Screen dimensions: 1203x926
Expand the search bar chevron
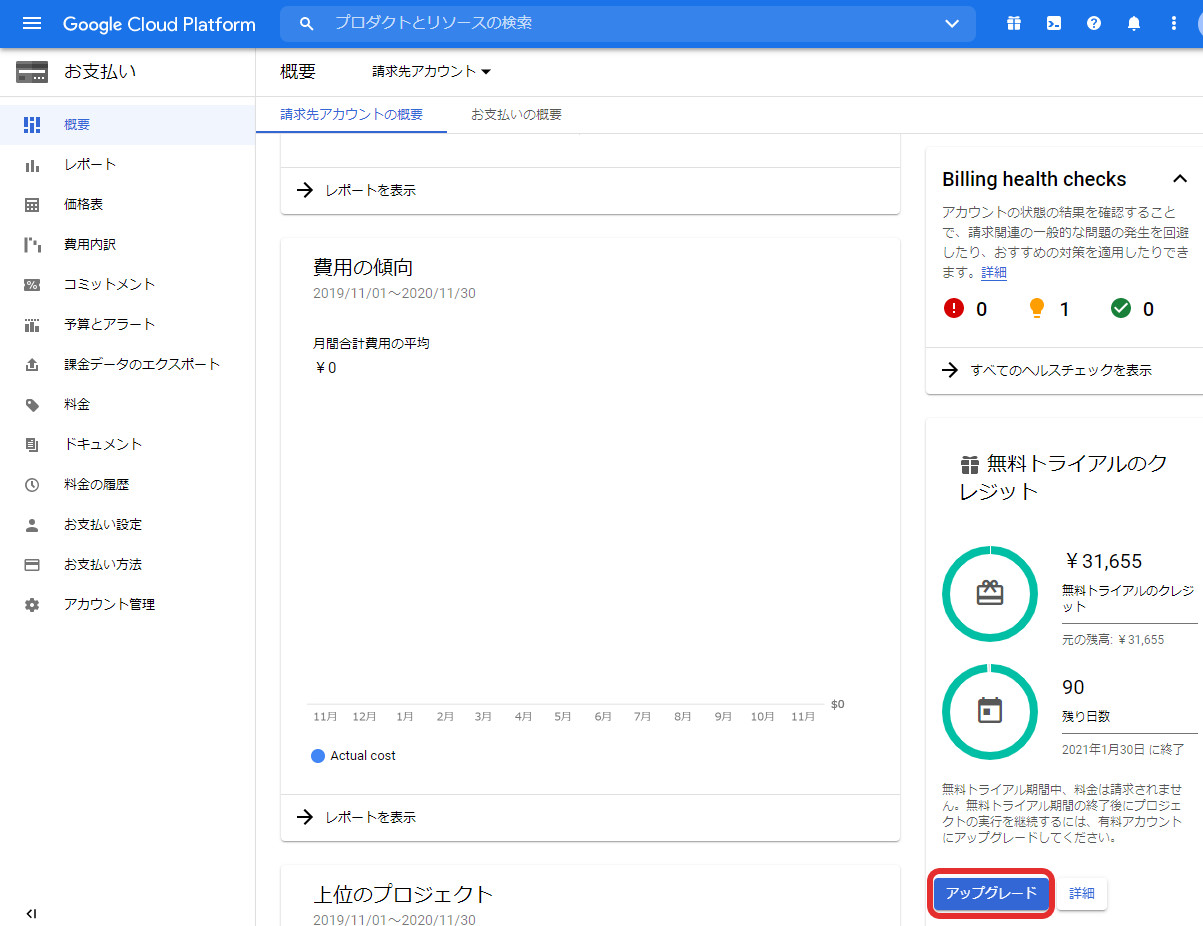[951, 23]
